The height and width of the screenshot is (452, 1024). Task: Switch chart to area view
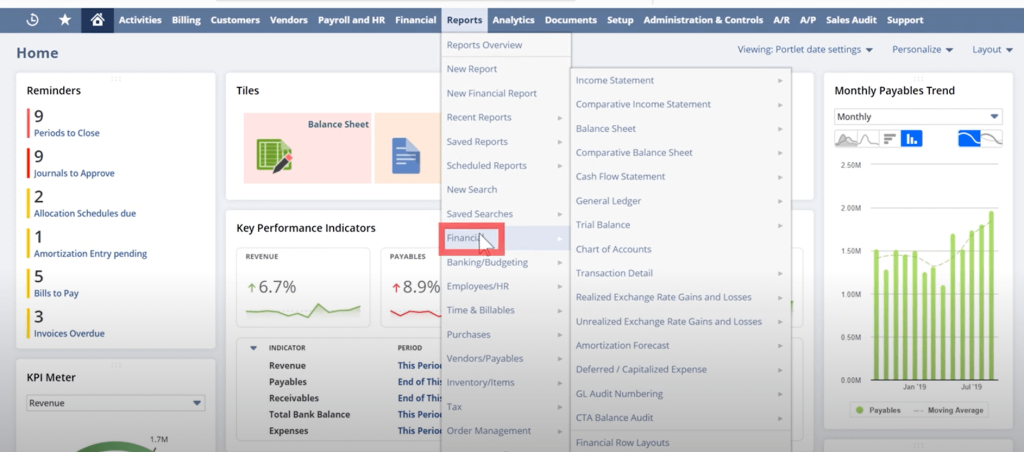846,138
